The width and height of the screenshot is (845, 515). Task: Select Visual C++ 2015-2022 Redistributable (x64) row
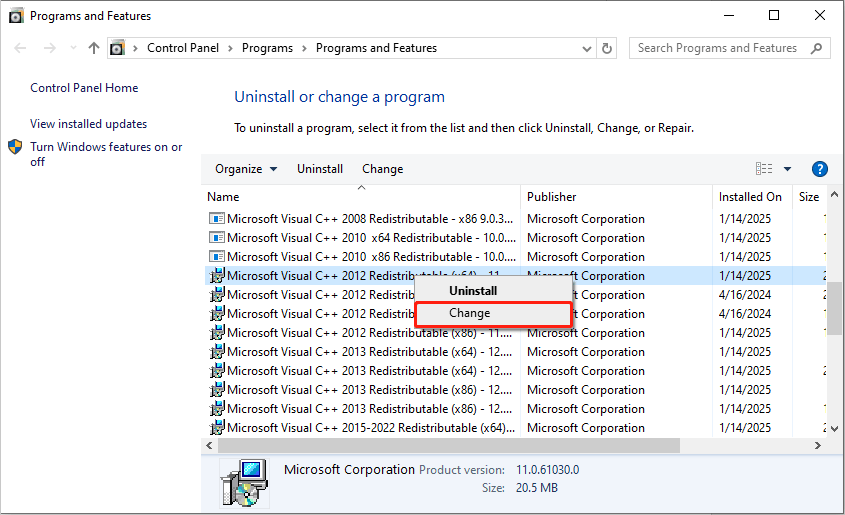coord(516,428)
